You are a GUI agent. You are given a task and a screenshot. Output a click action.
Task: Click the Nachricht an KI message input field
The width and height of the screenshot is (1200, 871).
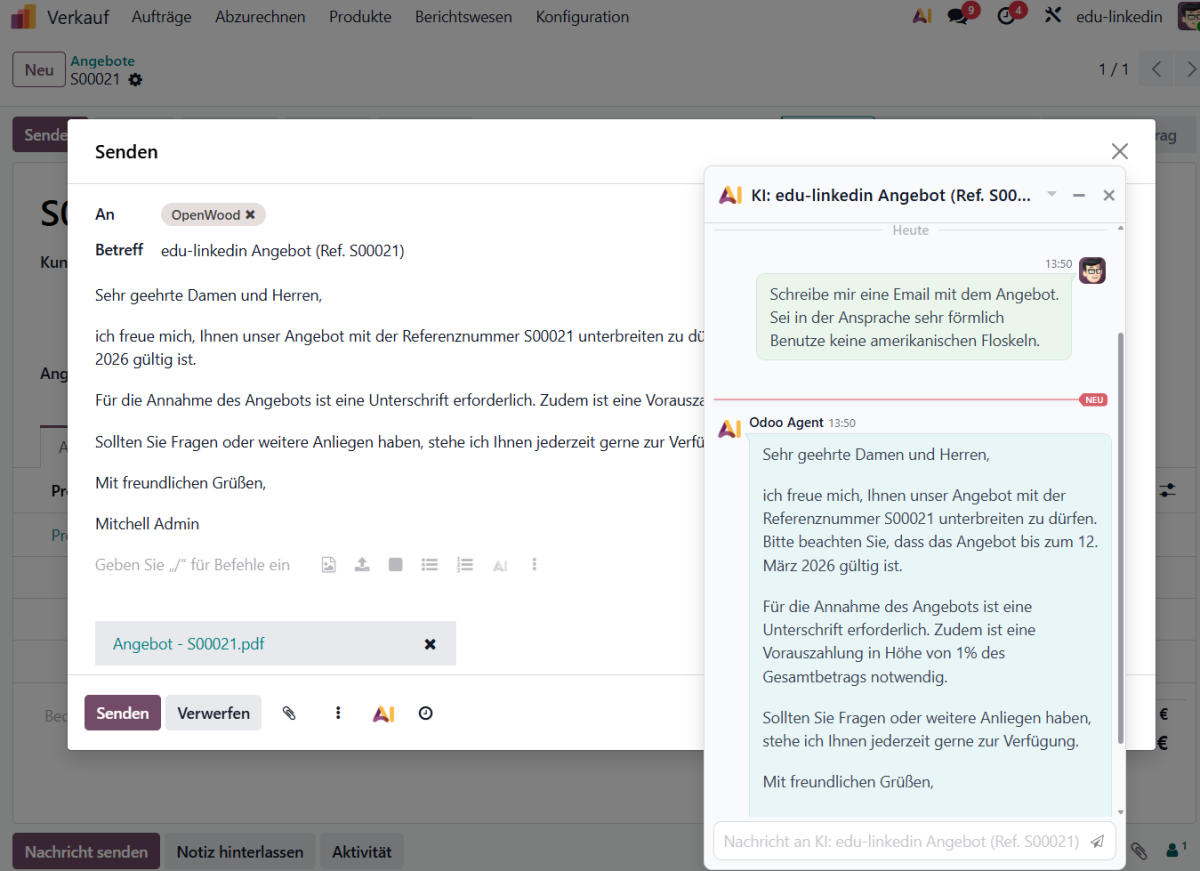click(x=900, y=841)
